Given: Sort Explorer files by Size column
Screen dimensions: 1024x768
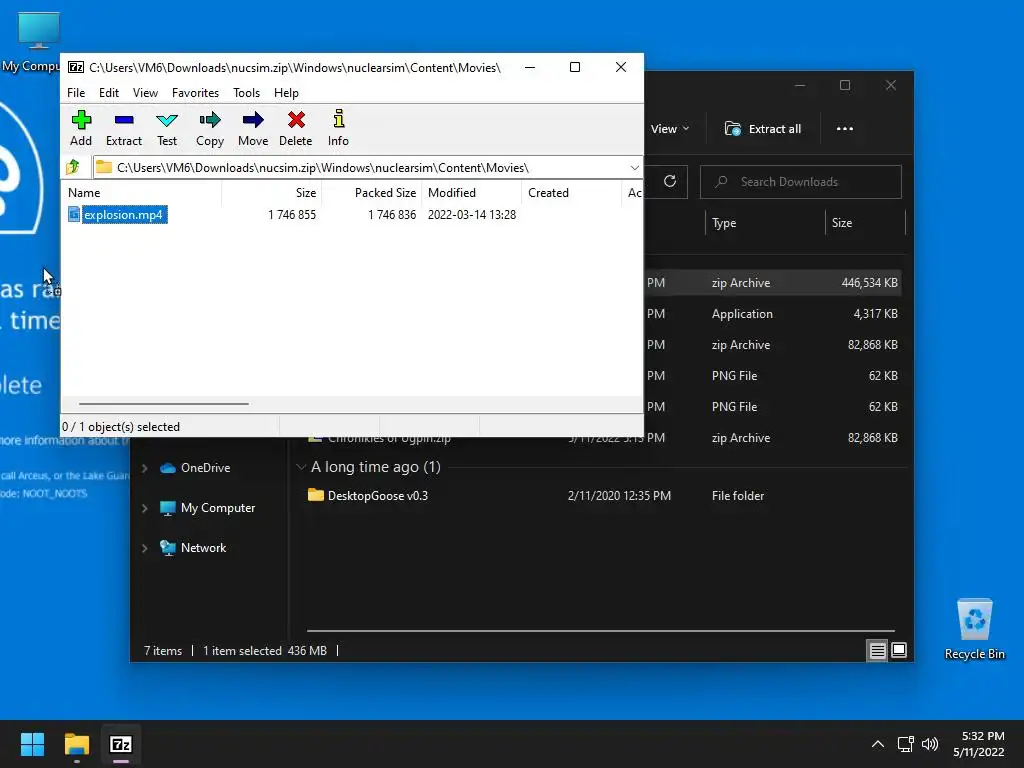Looking at the screenshot, I should coord(865,223).
